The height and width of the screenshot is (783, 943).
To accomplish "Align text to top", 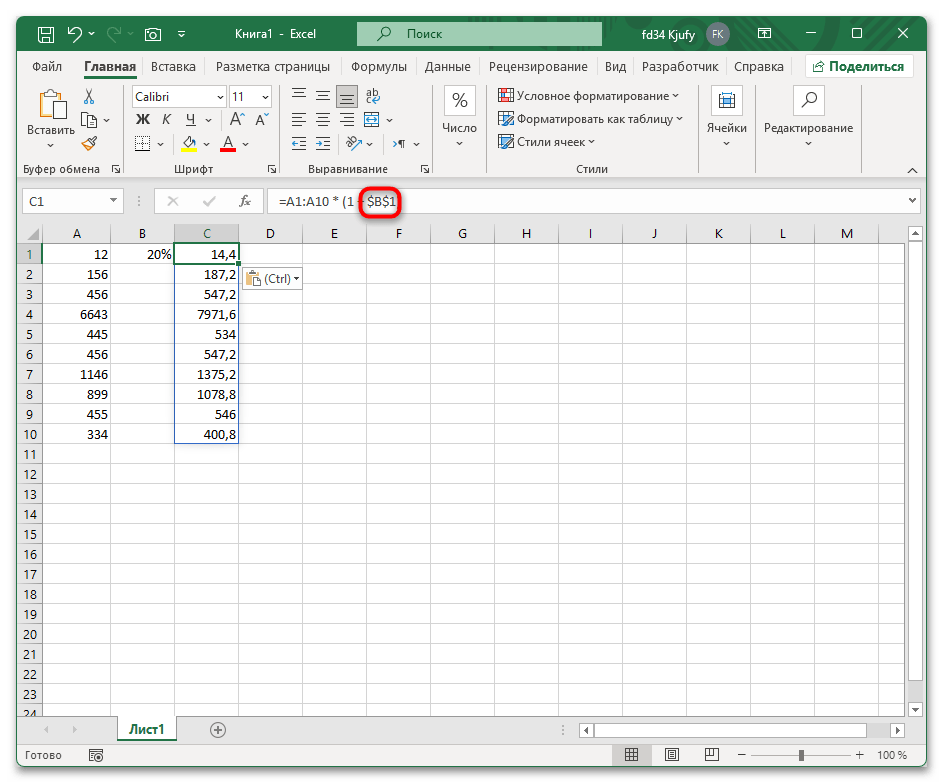I will pyautogui.click(x=299, y=95).
